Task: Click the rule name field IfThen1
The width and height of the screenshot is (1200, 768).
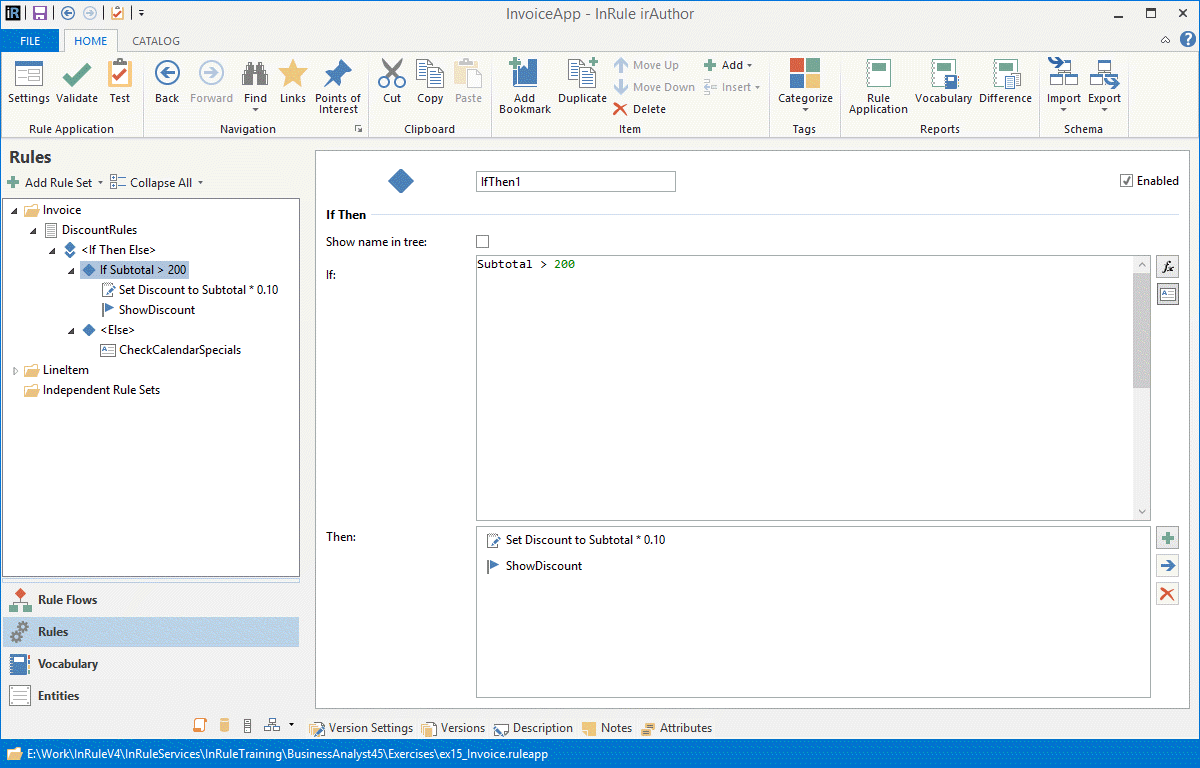Action: click(575, 182)
